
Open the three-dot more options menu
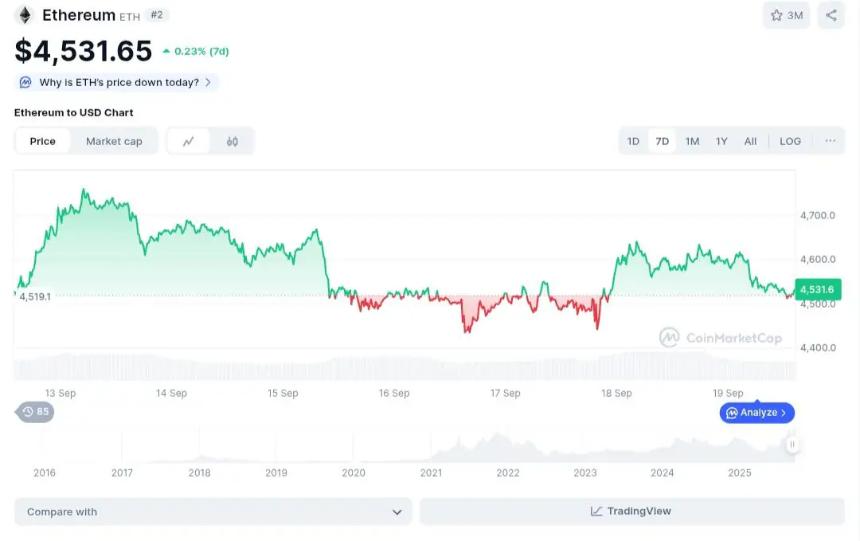pos(830,141)
